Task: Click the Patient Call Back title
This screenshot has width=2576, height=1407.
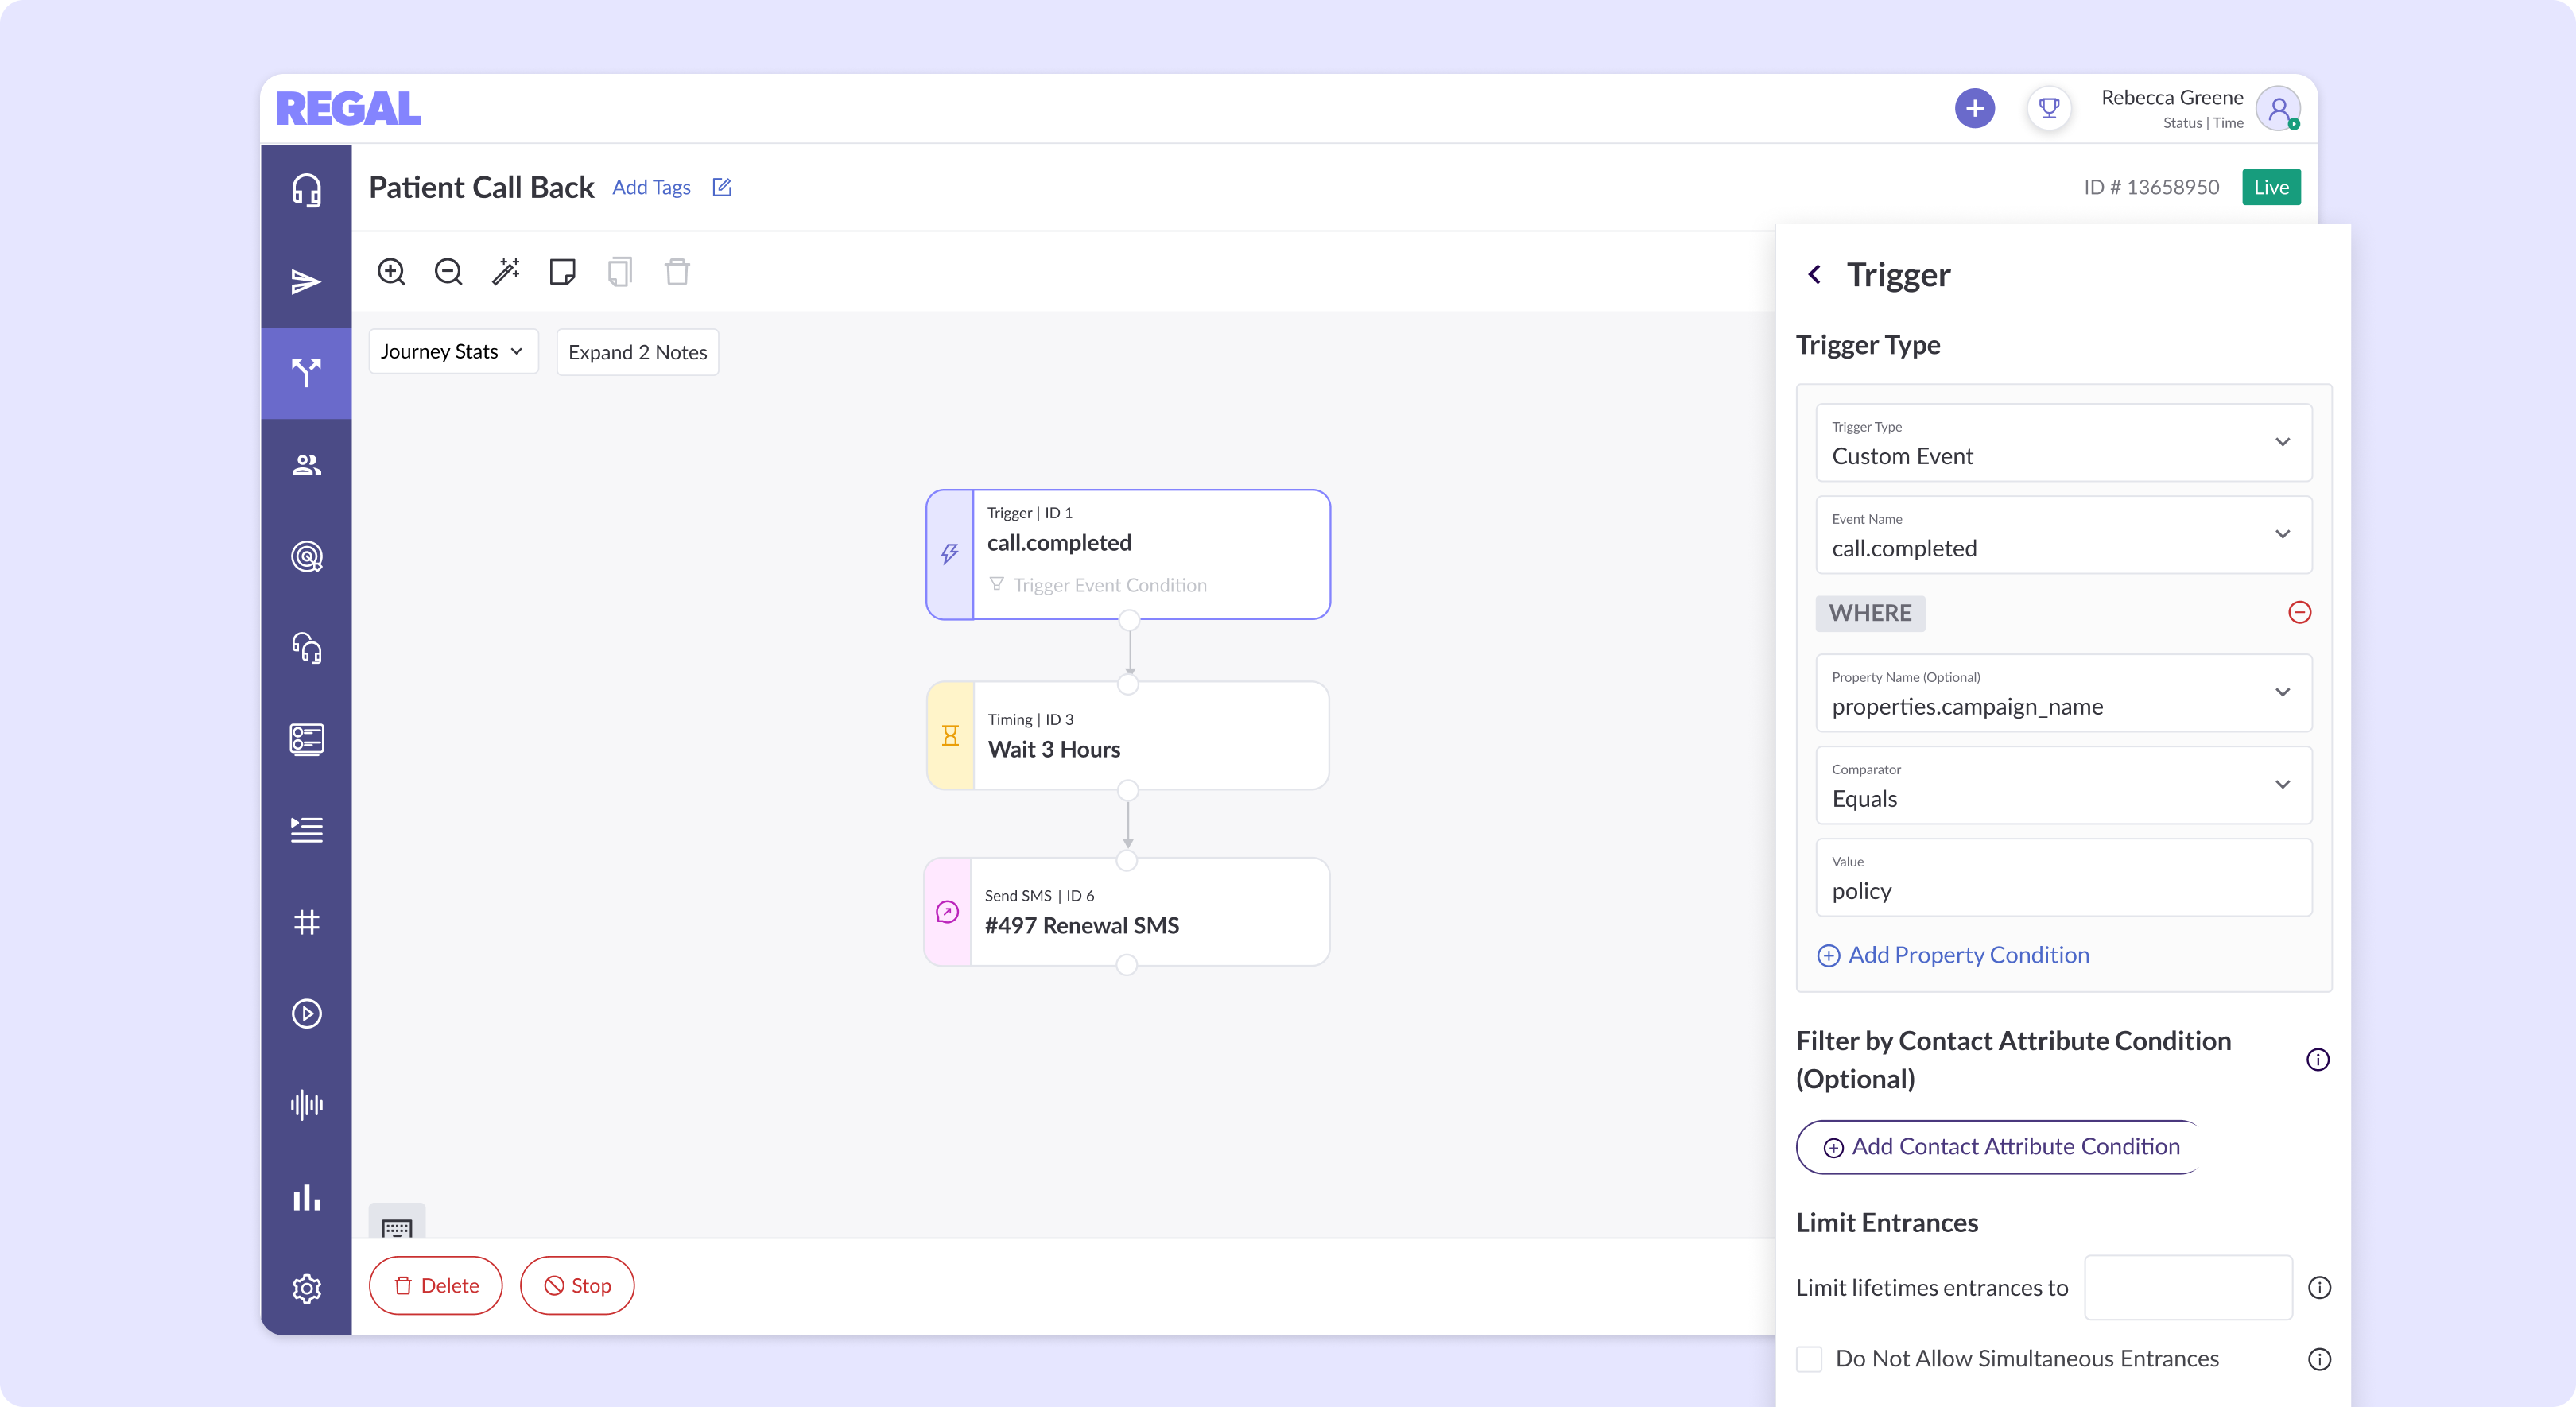Action: coord(481,187)
